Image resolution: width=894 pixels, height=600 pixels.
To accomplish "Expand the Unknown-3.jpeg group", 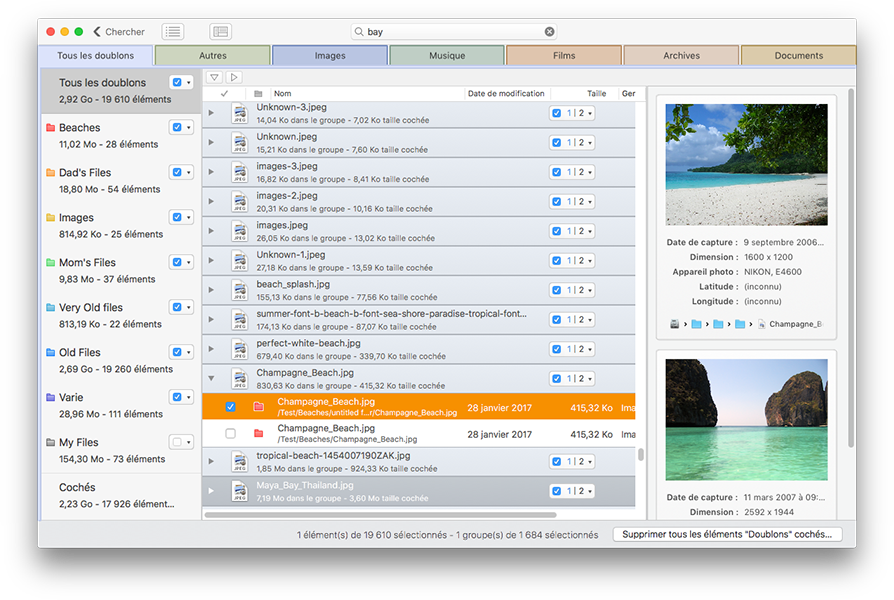I will 211,113.
